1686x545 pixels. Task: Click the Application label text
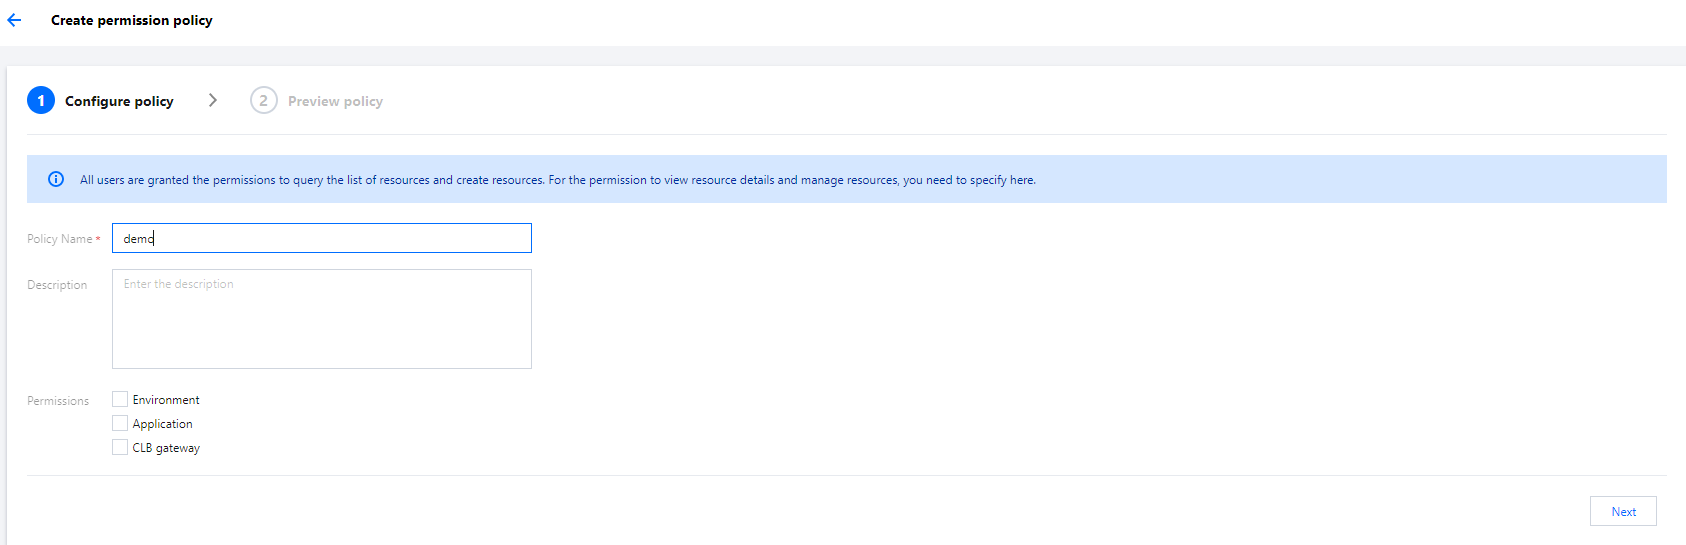(x=162, y=424)
